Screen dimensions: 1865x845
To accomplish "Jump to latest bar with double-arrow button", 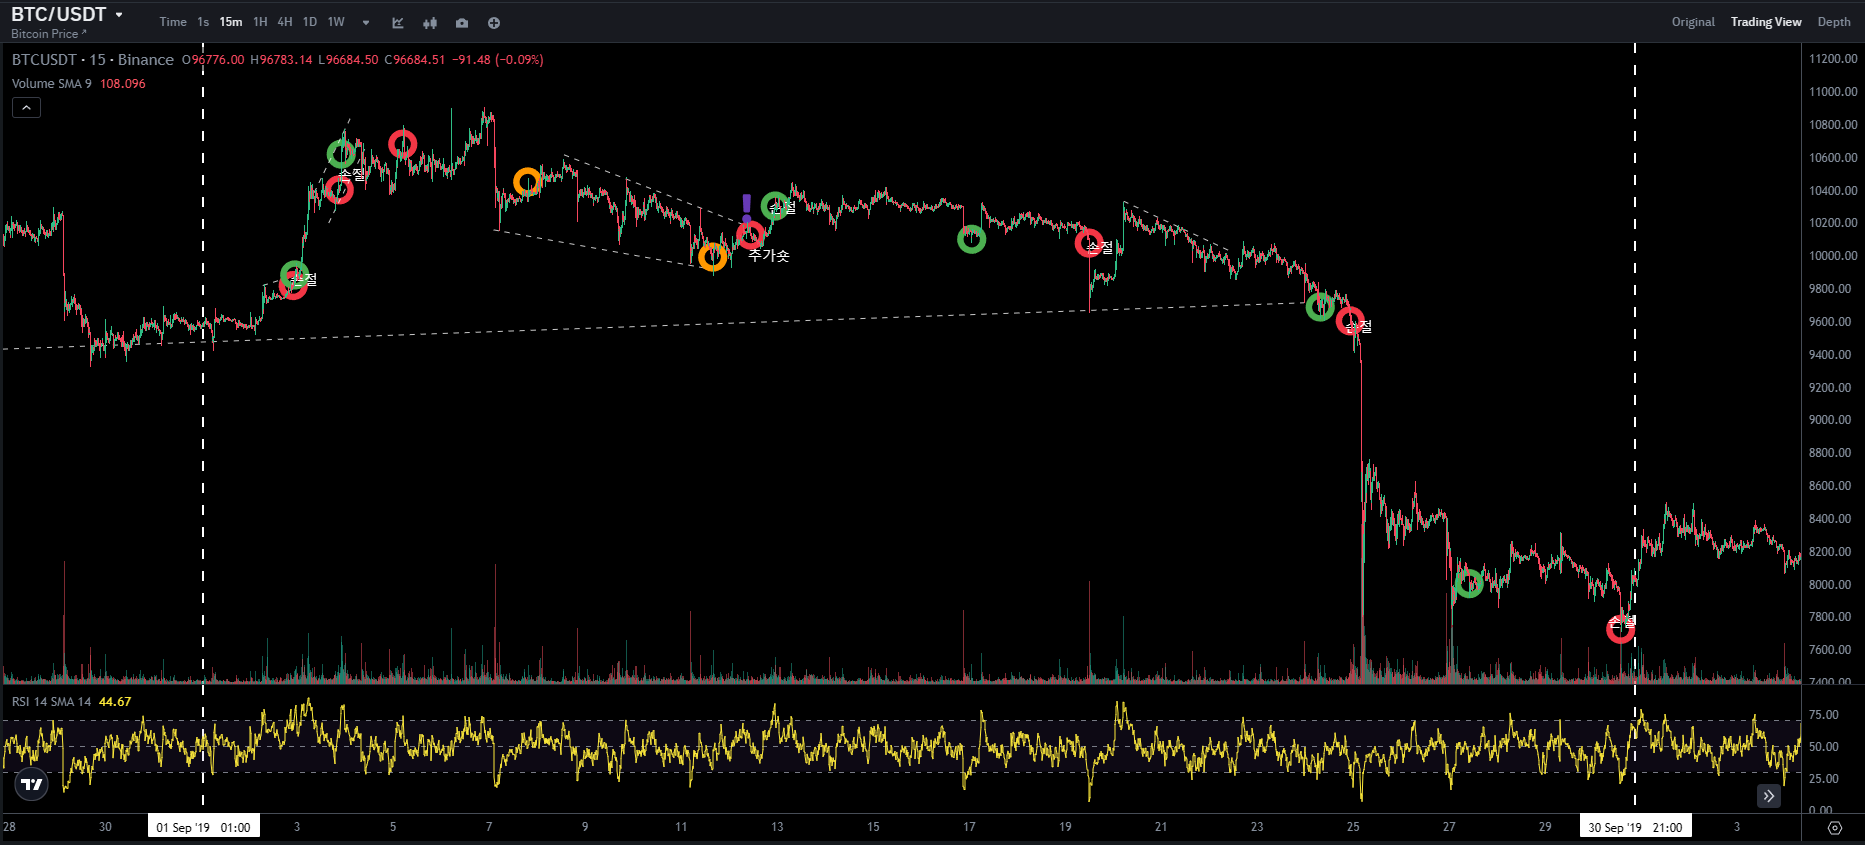I will tap(1769, 796).
